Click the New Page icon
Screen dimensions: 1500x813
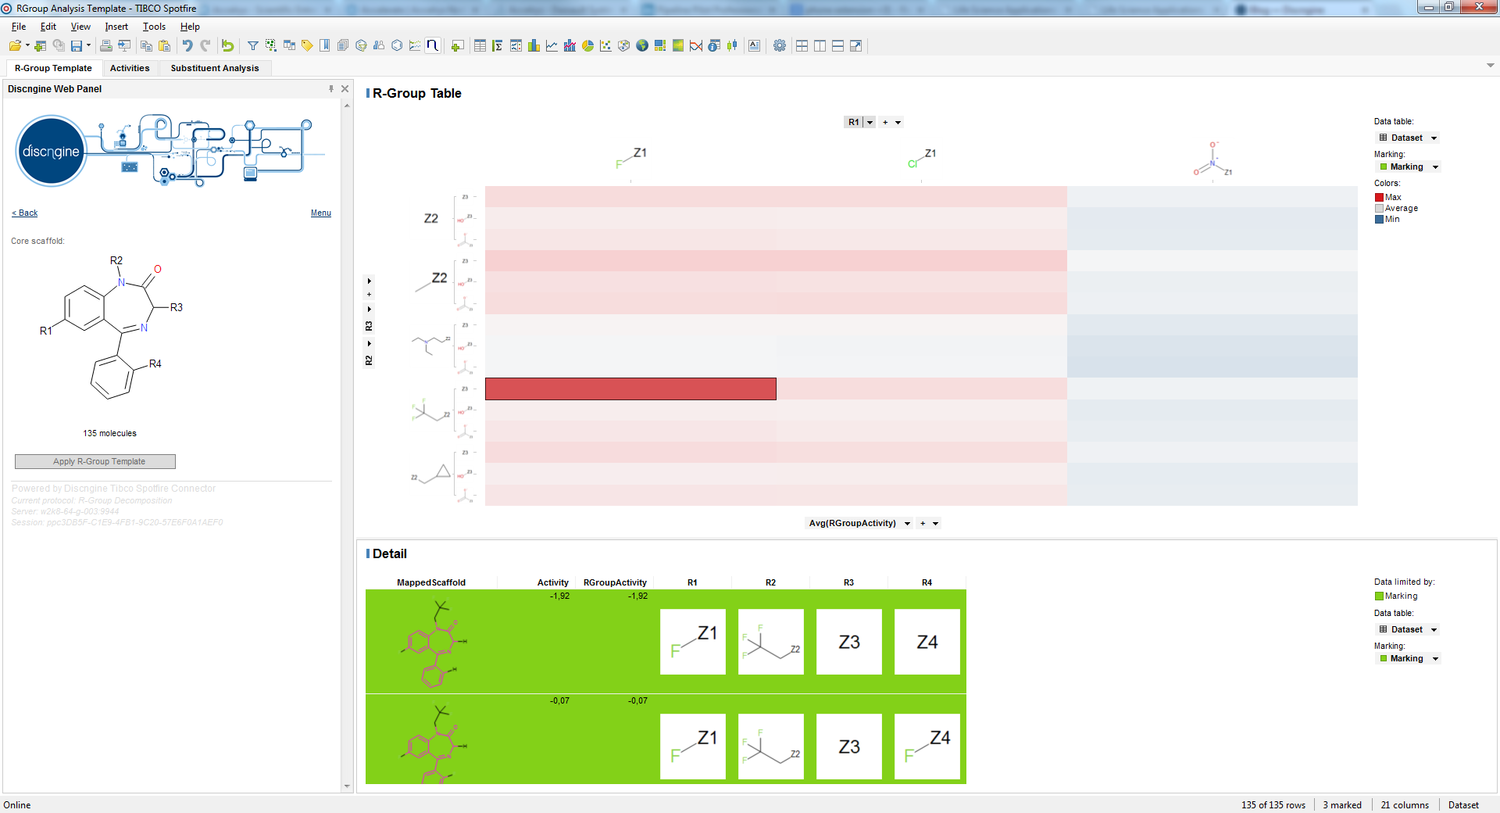click(457, 46)
